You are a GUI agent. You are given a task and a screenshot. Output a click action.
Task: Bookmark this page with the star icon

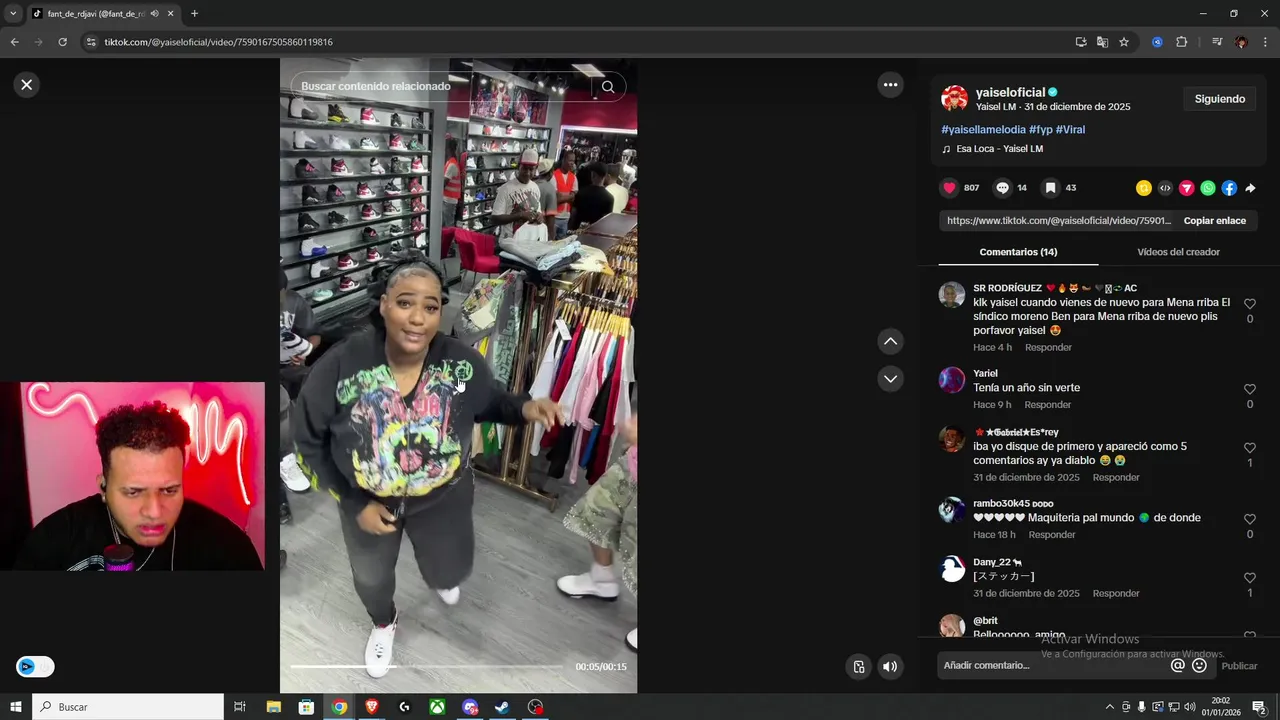pos(1124,42)
